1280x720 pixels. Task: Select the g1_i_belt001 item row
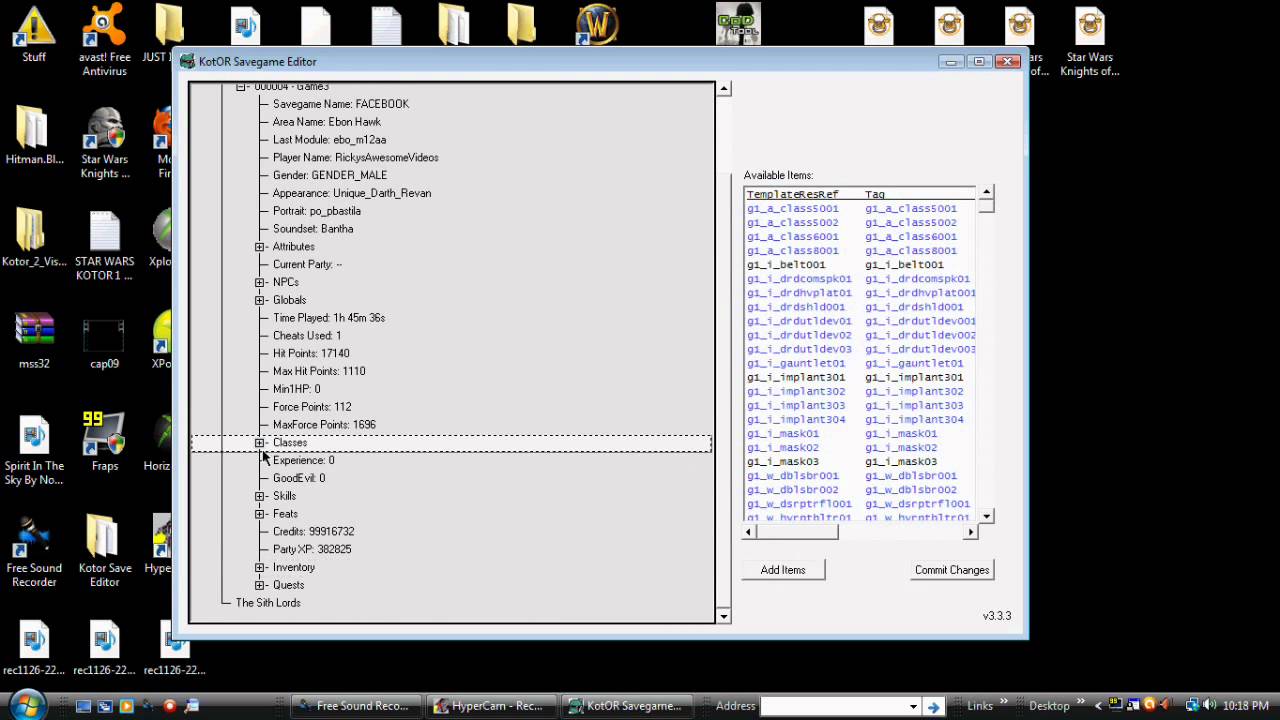(x=859, y=265)
